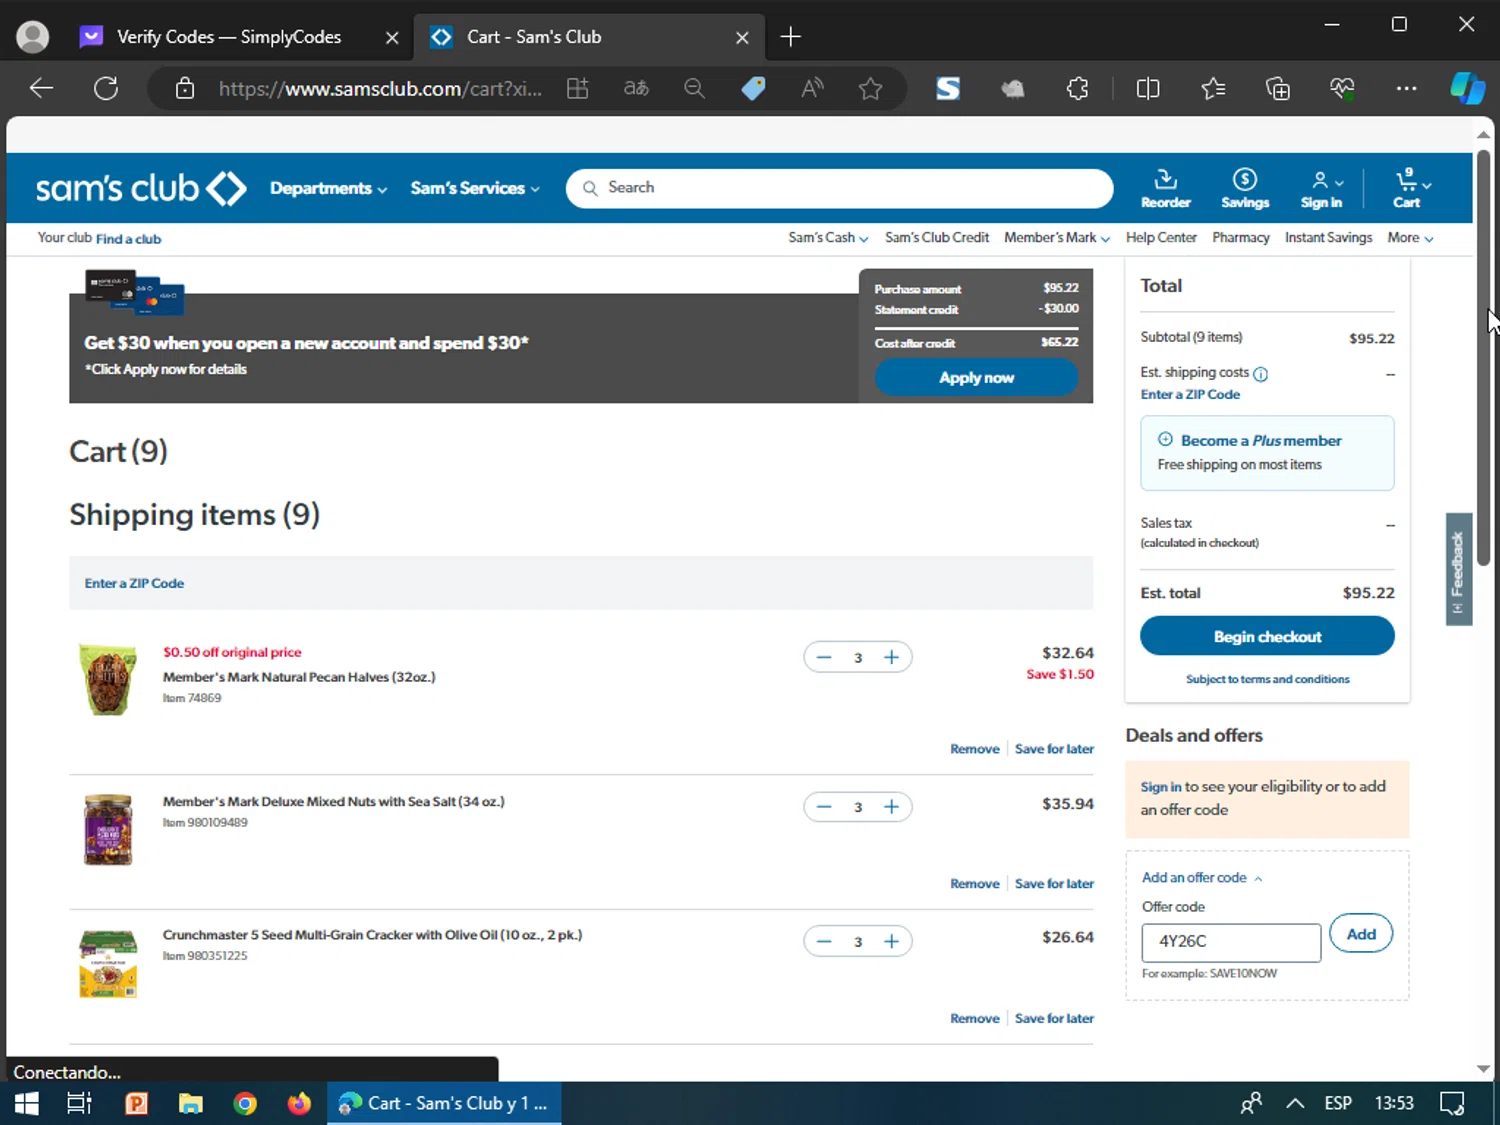Increase Crunchmaster Cracker quantity

coord(891,942)
